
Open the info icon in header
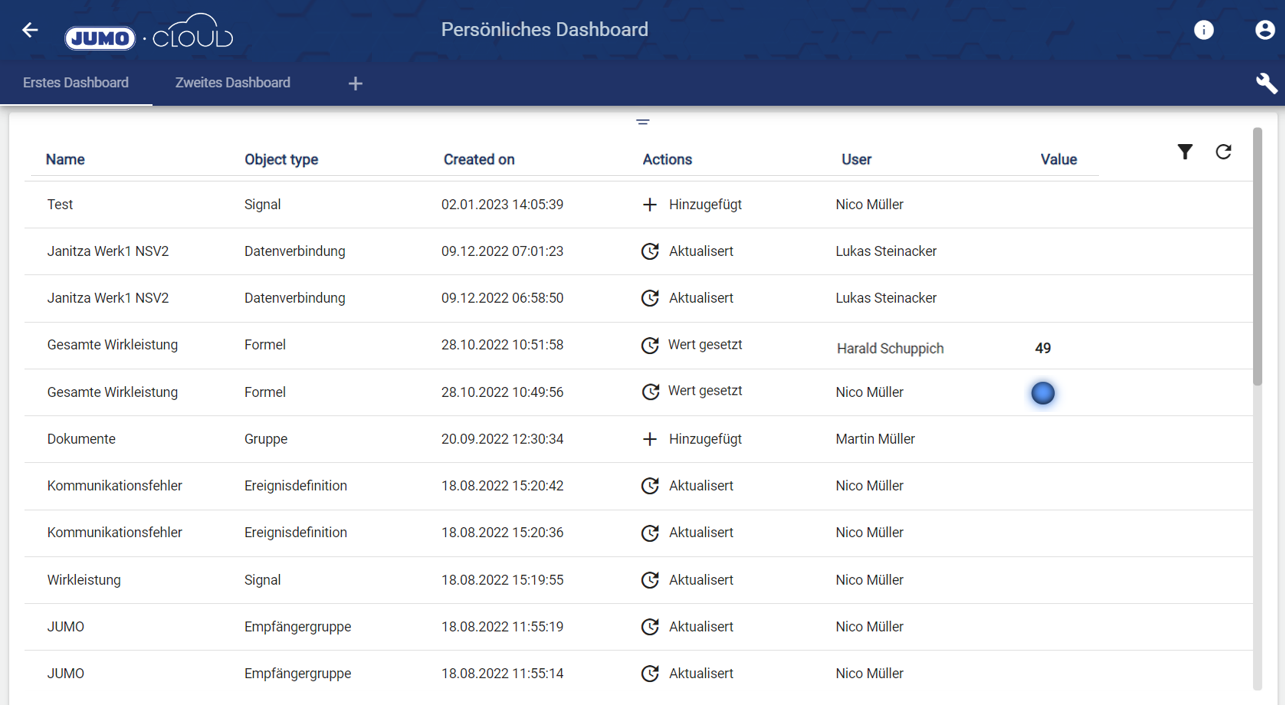pos(1204,30)
